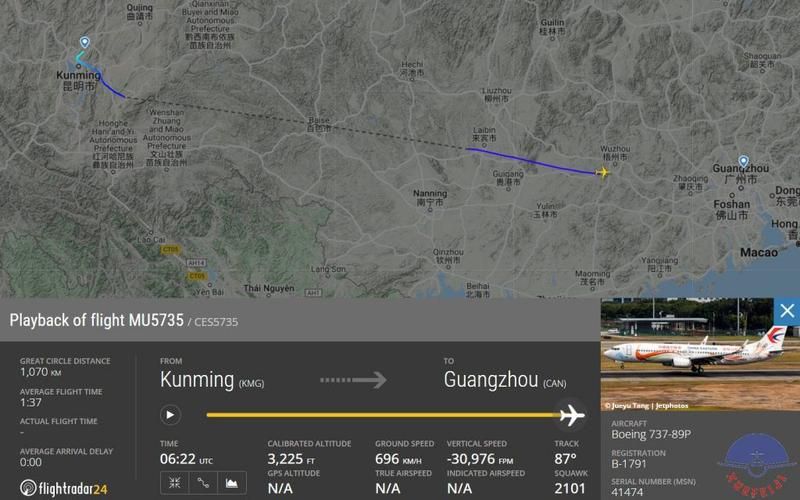Image resolution: width=800 pixels, height=500 pixels.
Task: Click the Guangzhou (CAN) destination label
Action: pos(505,380)
